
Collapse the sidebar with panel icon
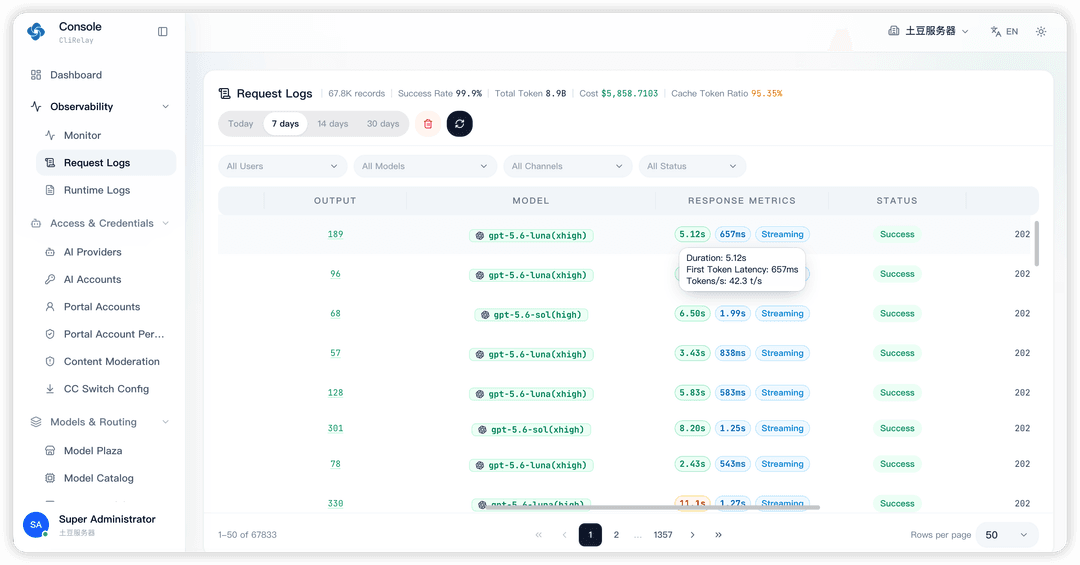click(x=163, y=32)
